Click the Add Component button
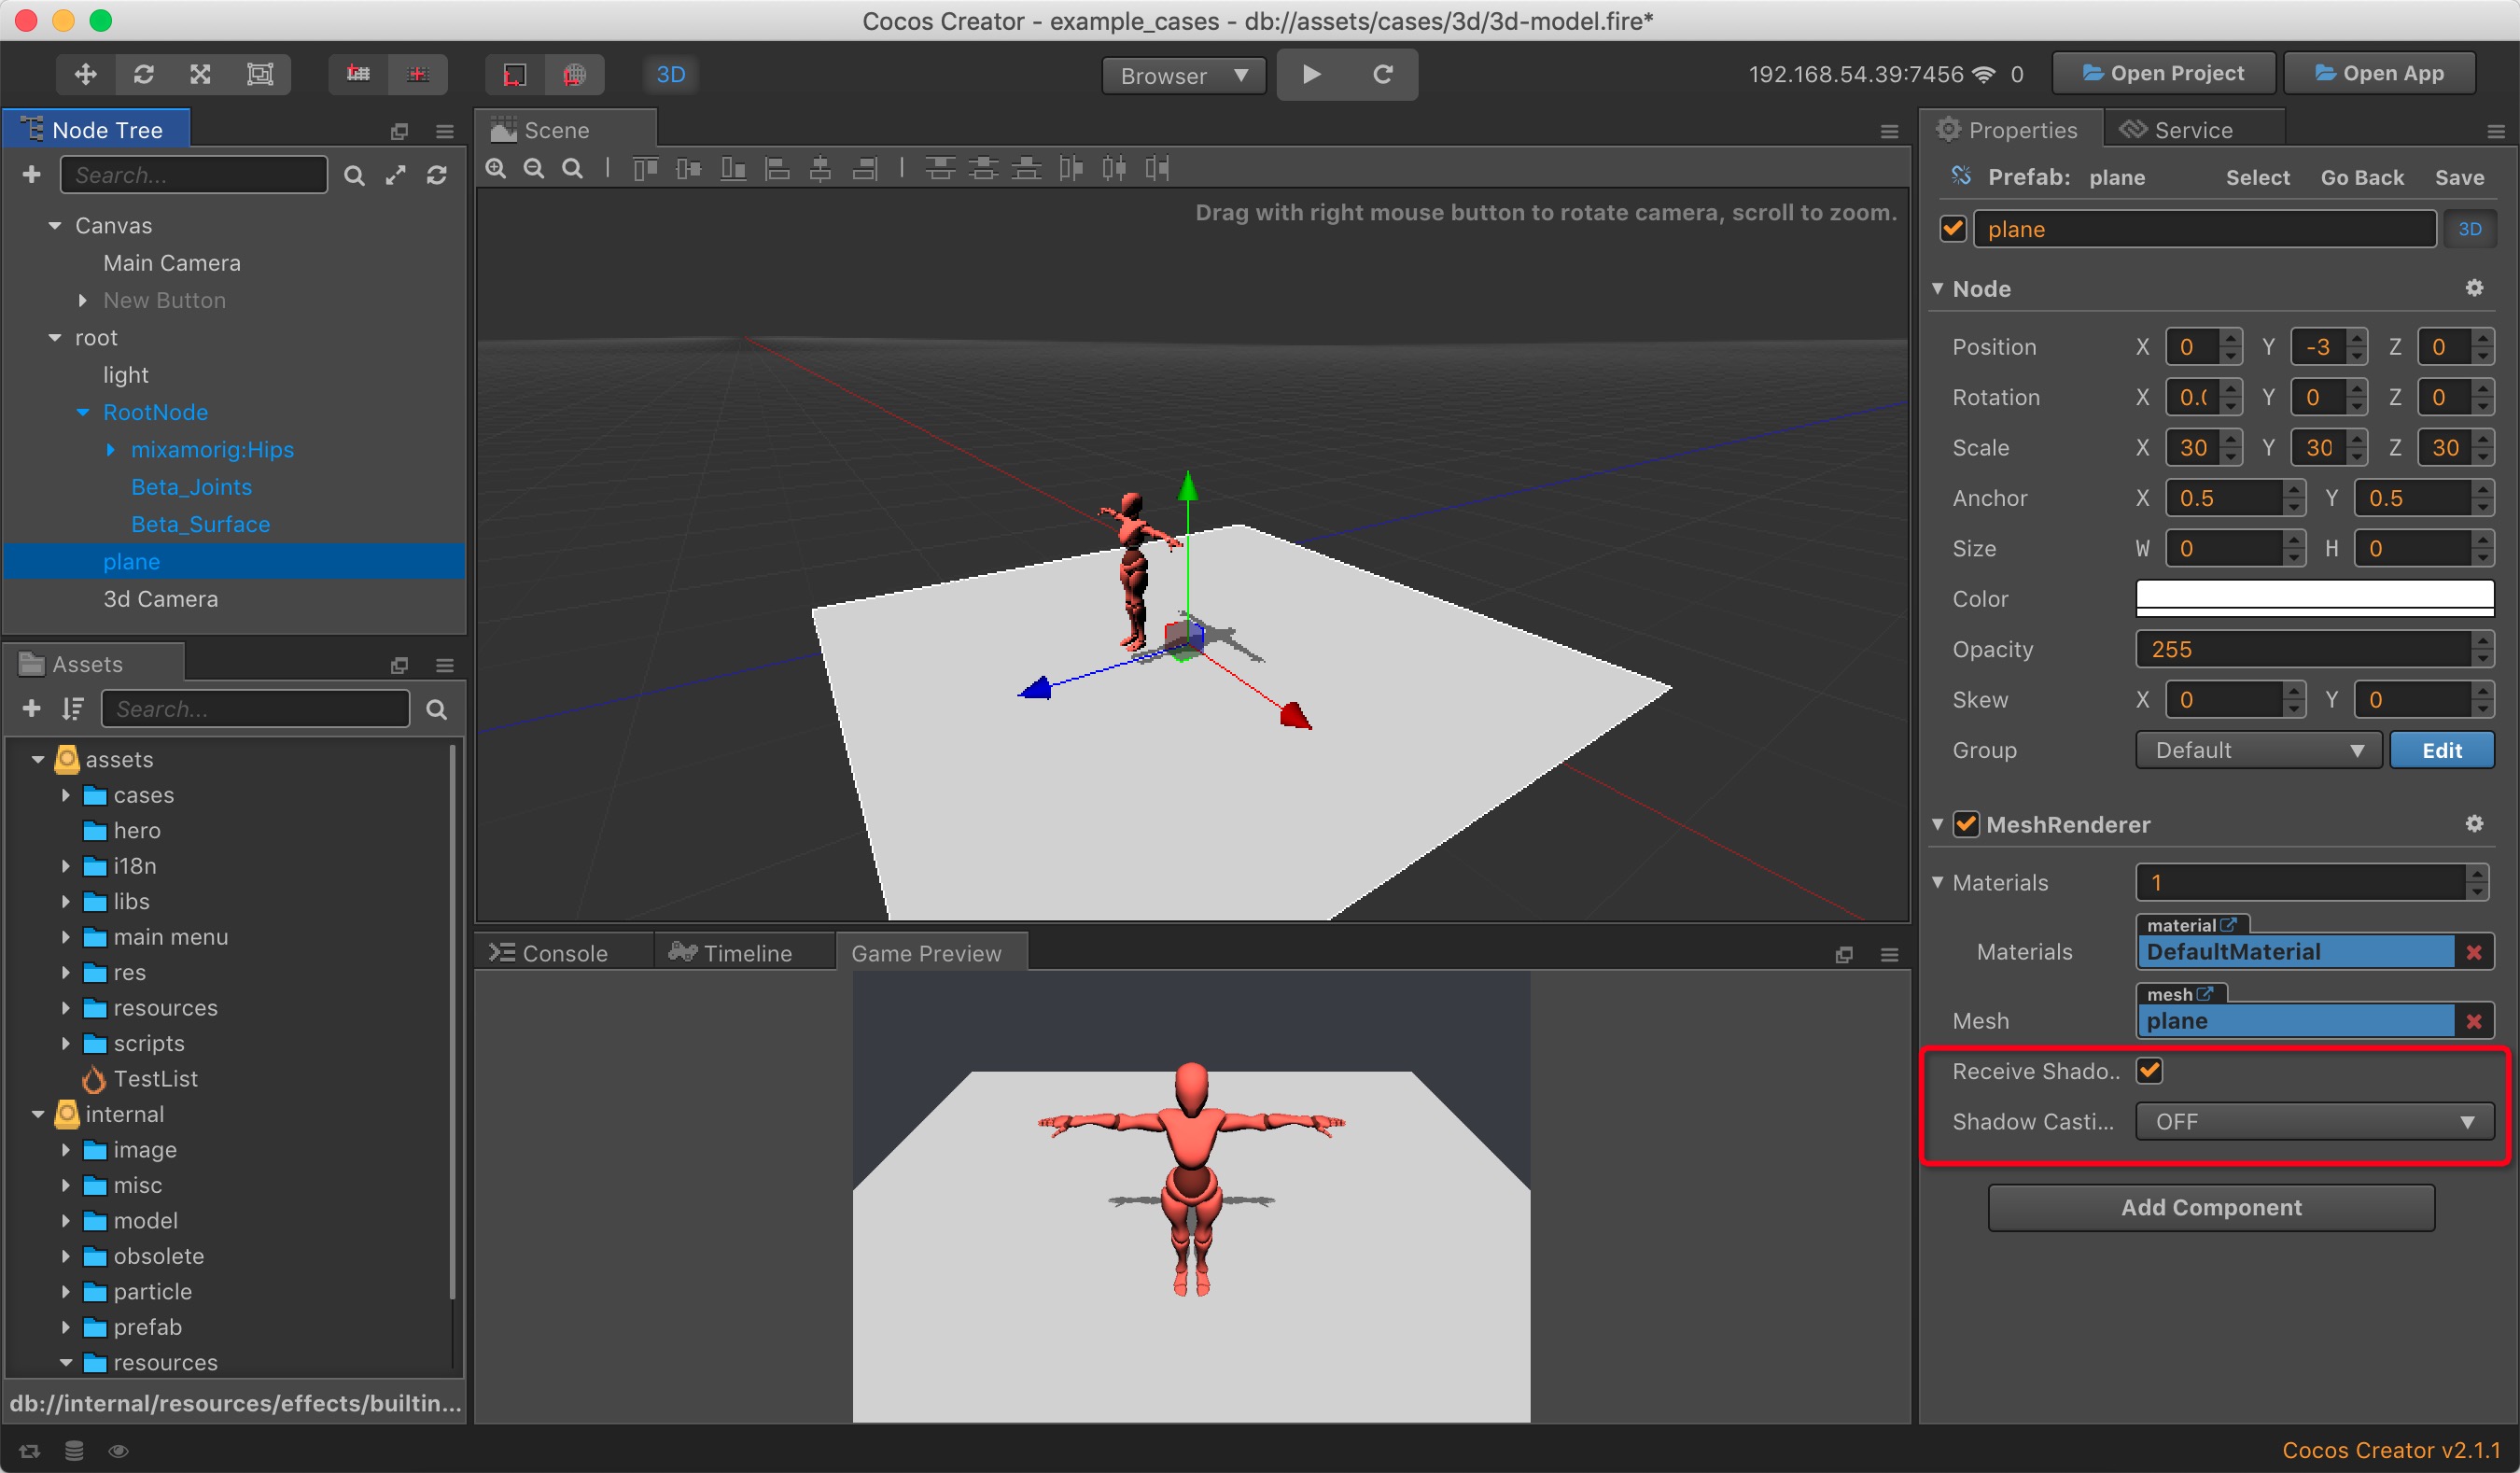2520x1473 pixels. click(x=2213, y=1206)
